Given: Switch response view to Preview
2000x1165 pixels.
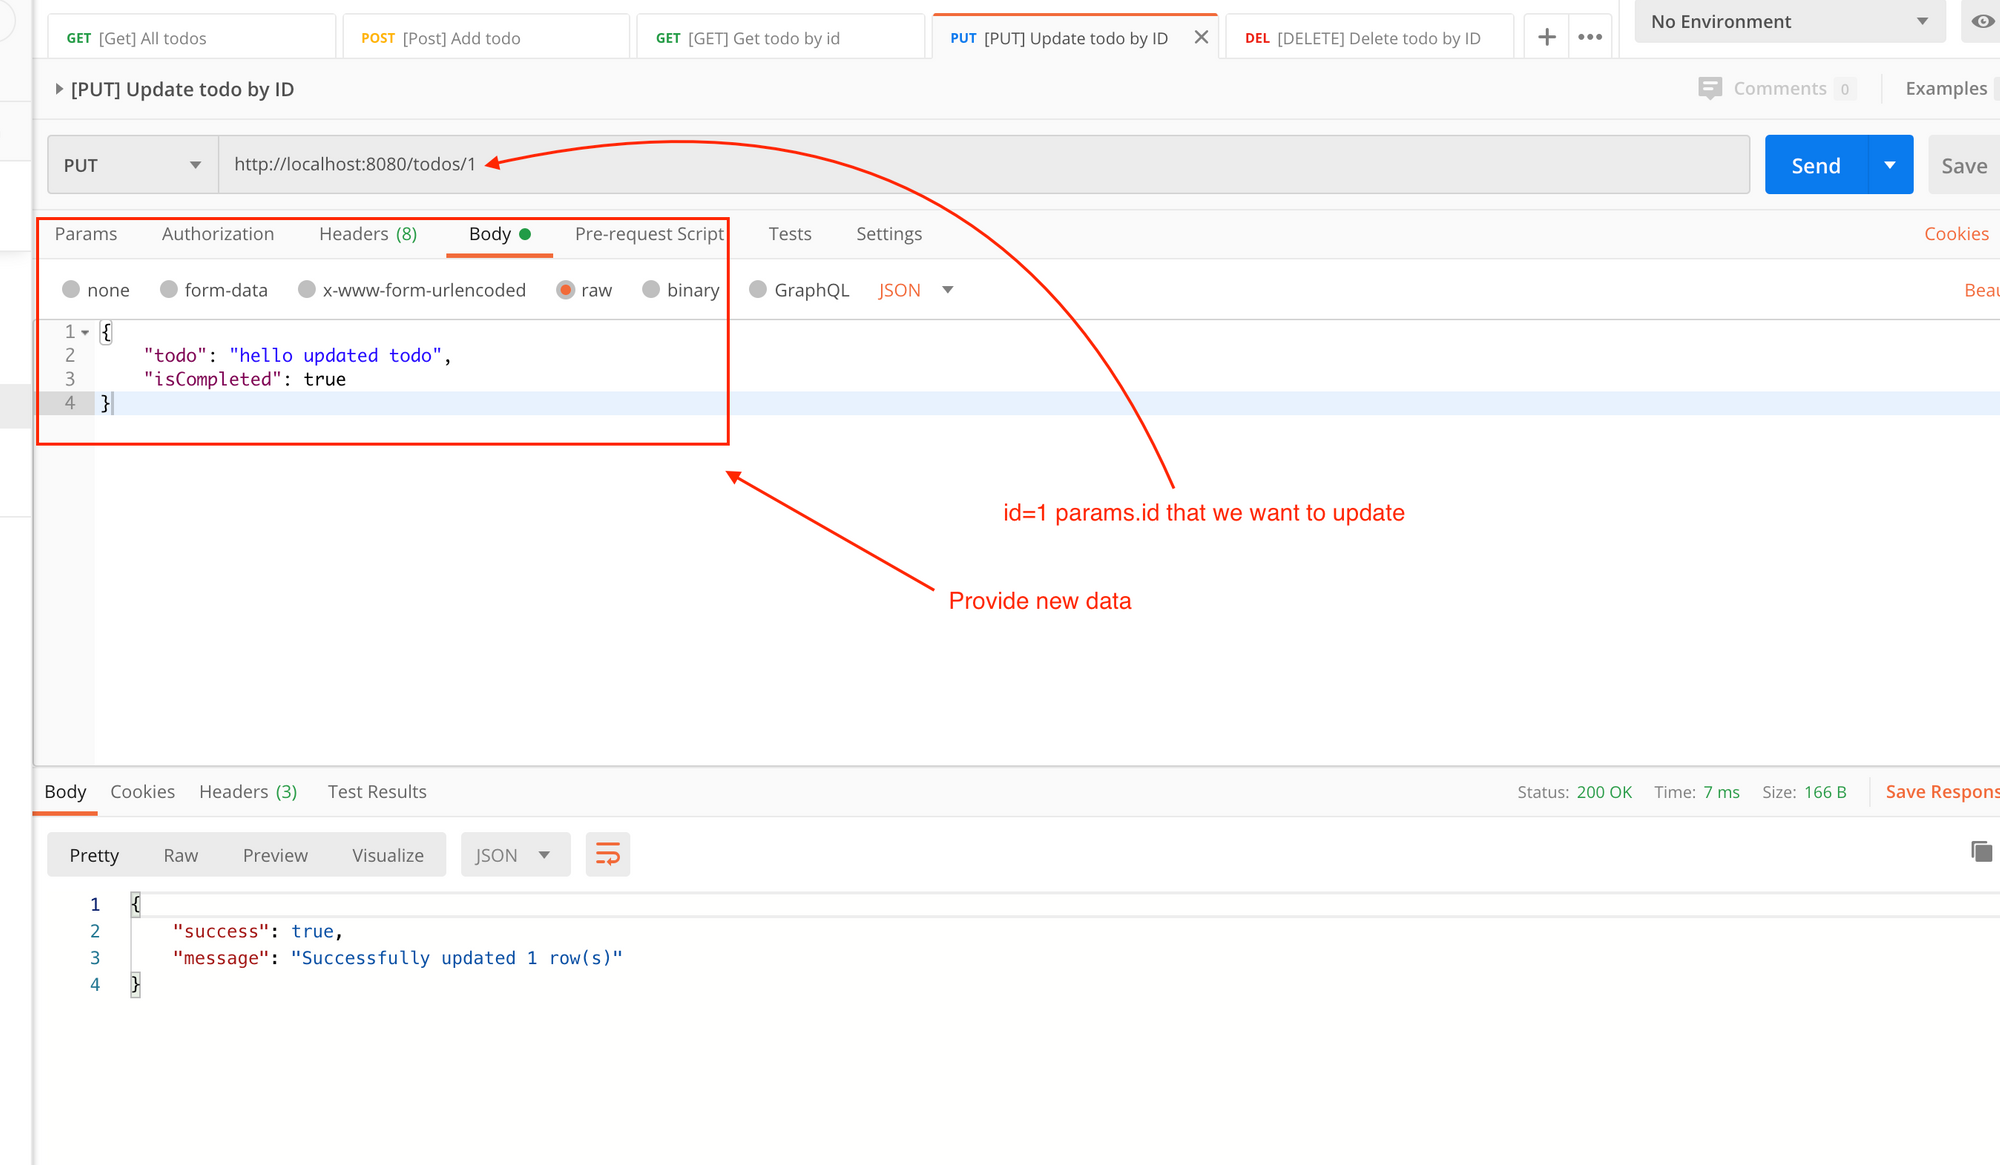Looking at the screenshot, I should [x=275, y=855].
